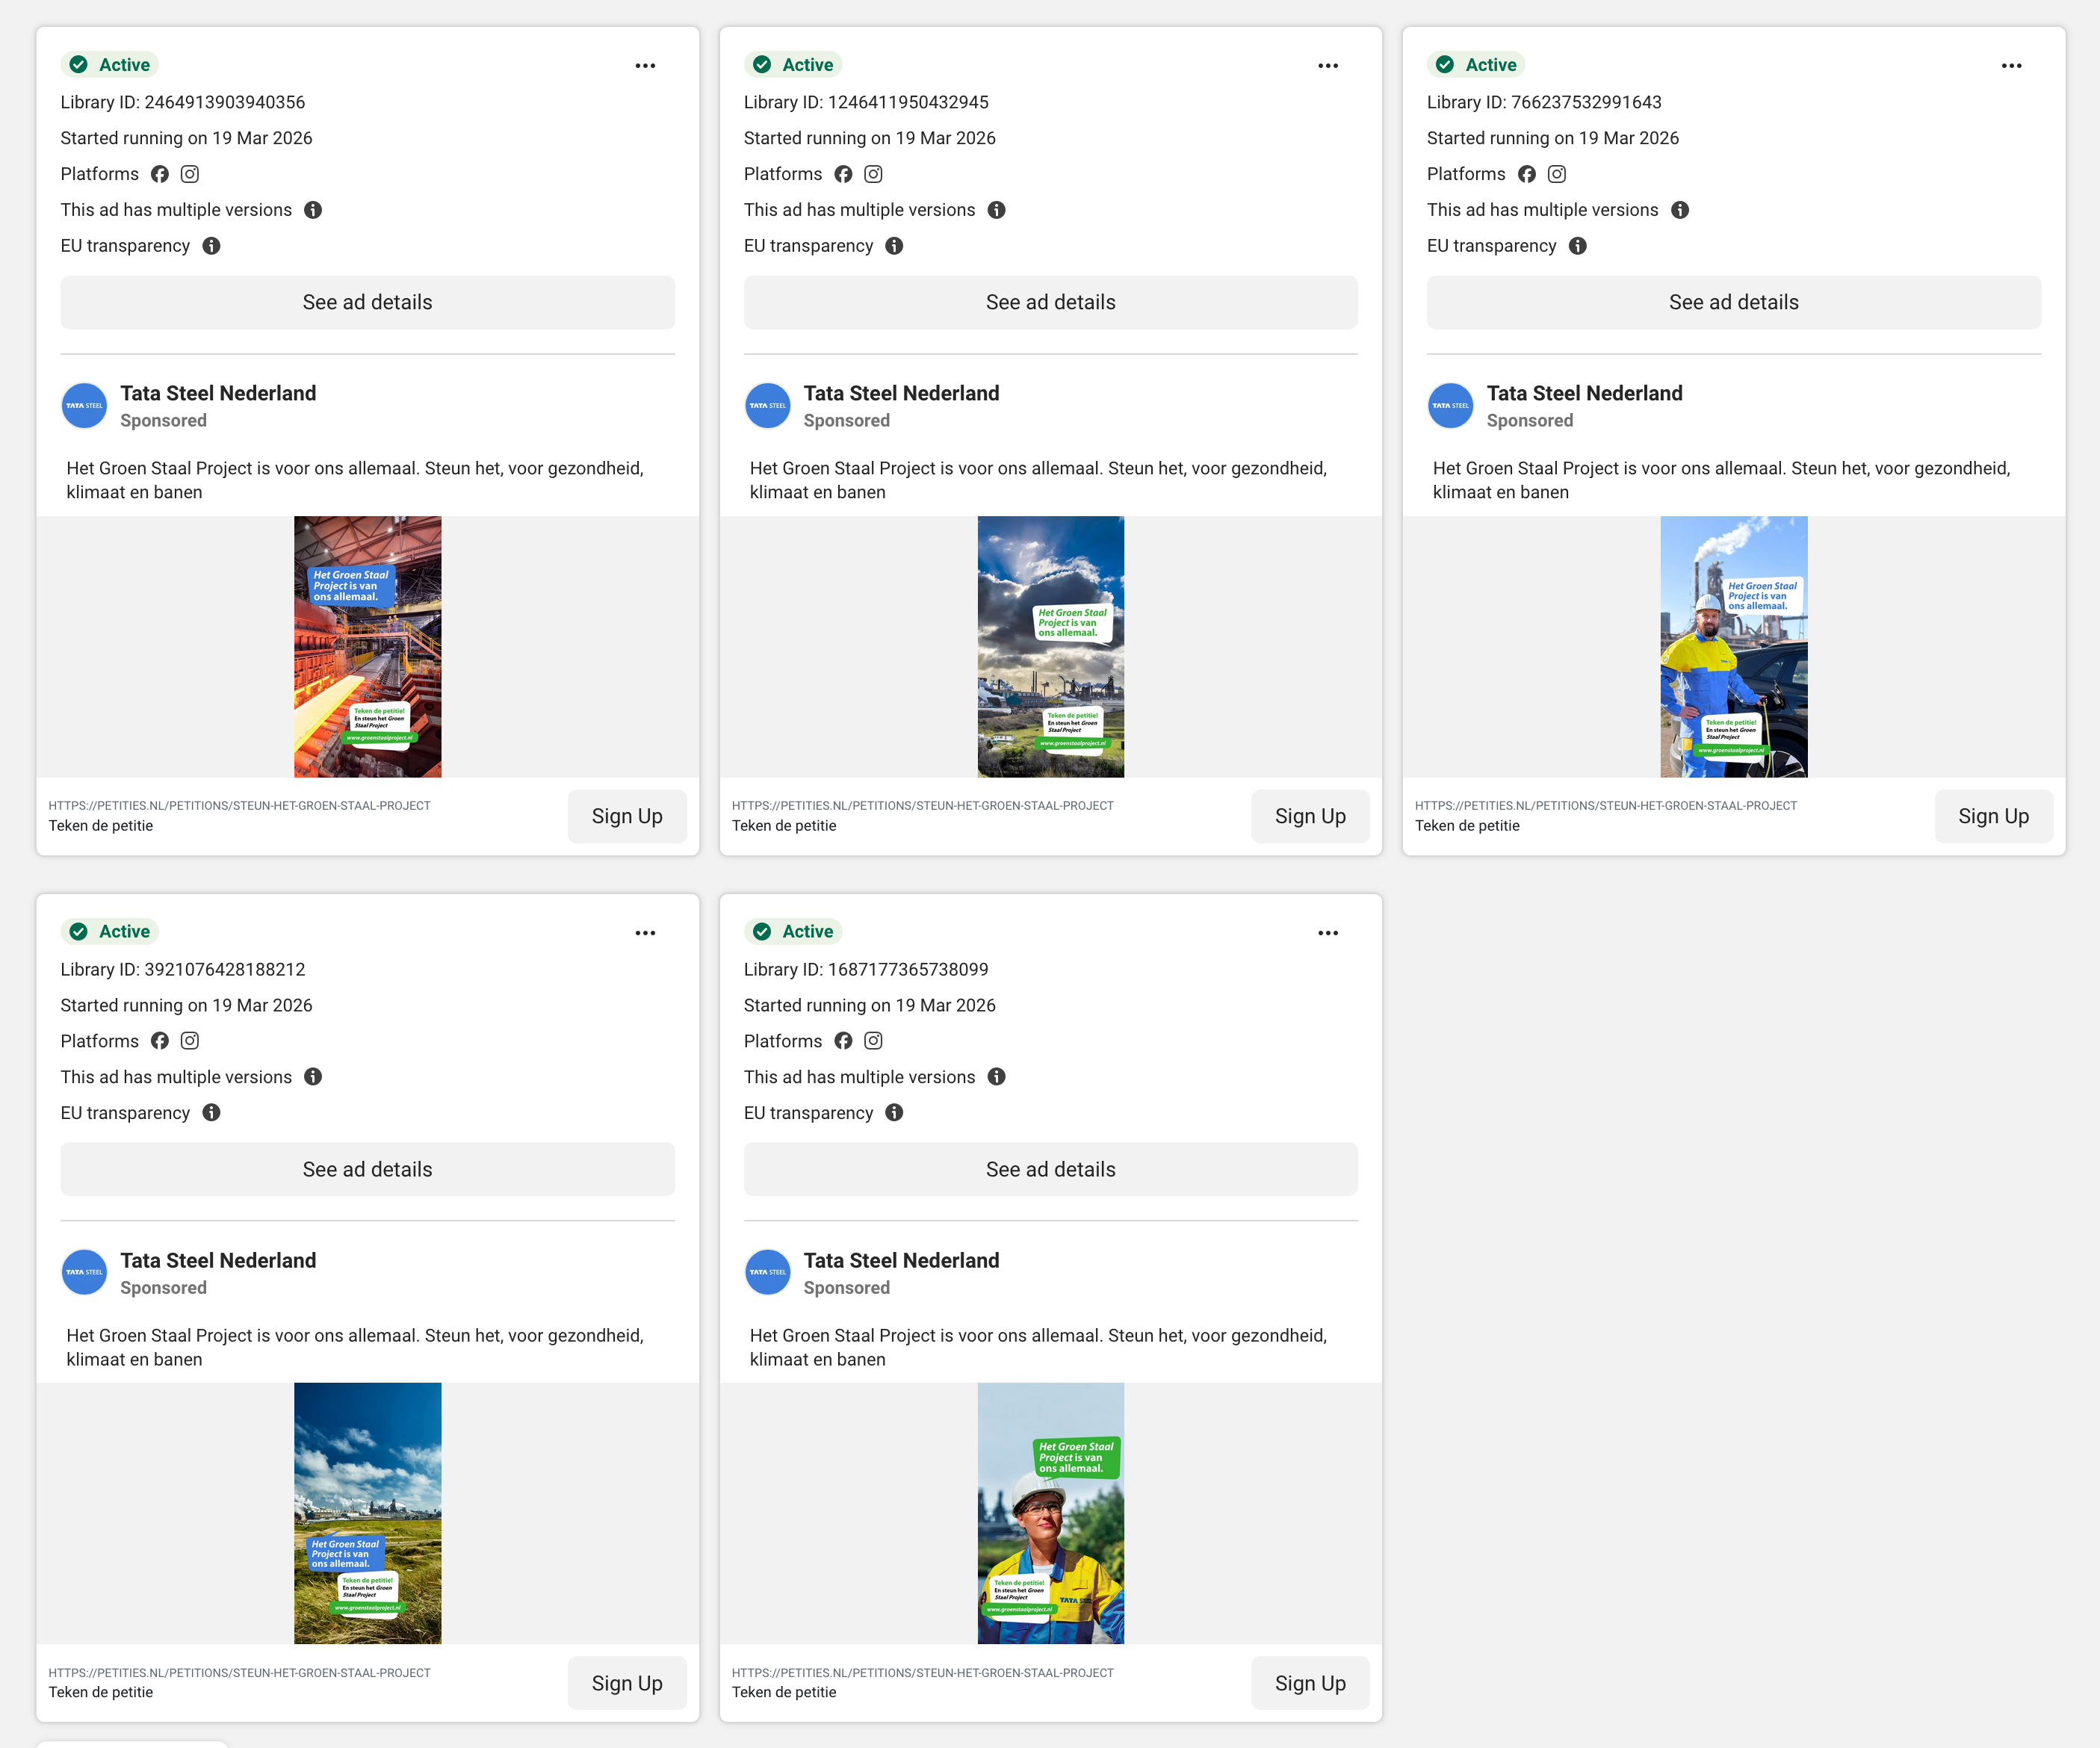See ad details for Library ID 1687177365738099
This screenshot has width=2100, height=1748.
coord(1050,1169)
